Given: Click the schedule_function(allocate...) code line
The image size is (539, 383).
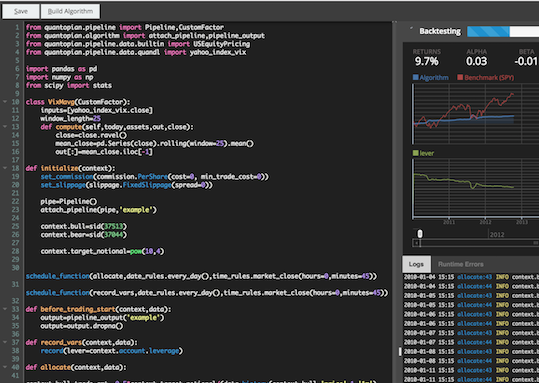Looking at the screenshot, I should click(x=201, y=276).
